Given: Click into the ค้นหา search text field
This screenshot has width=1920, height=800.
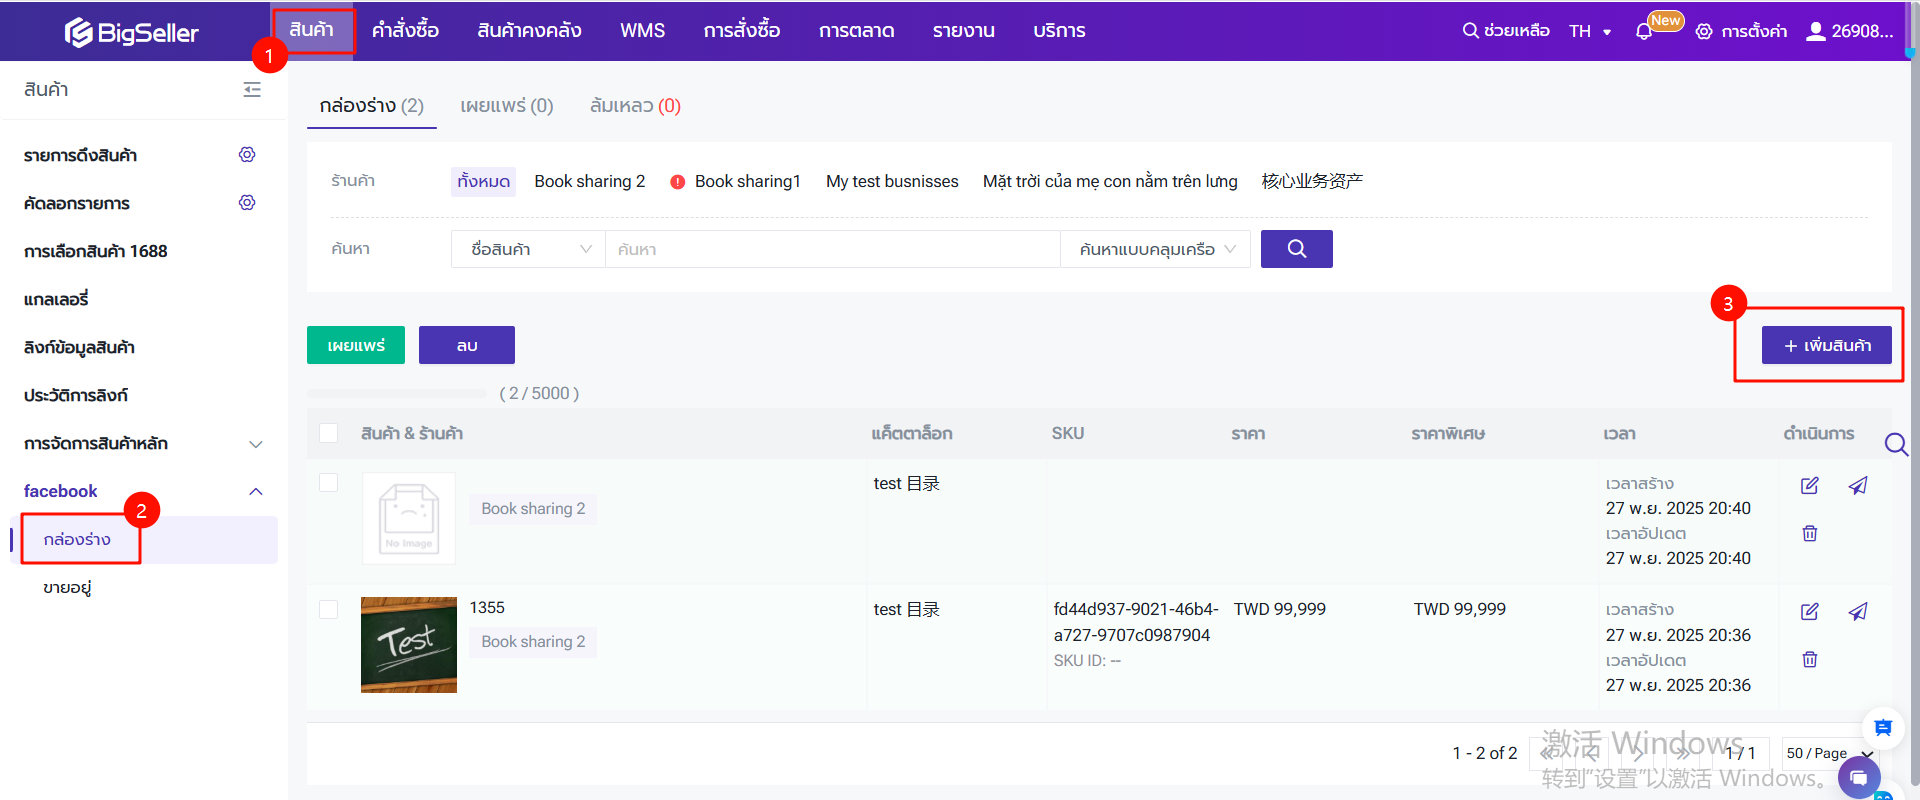Looking at the screenshot, I should pos(832,249).
